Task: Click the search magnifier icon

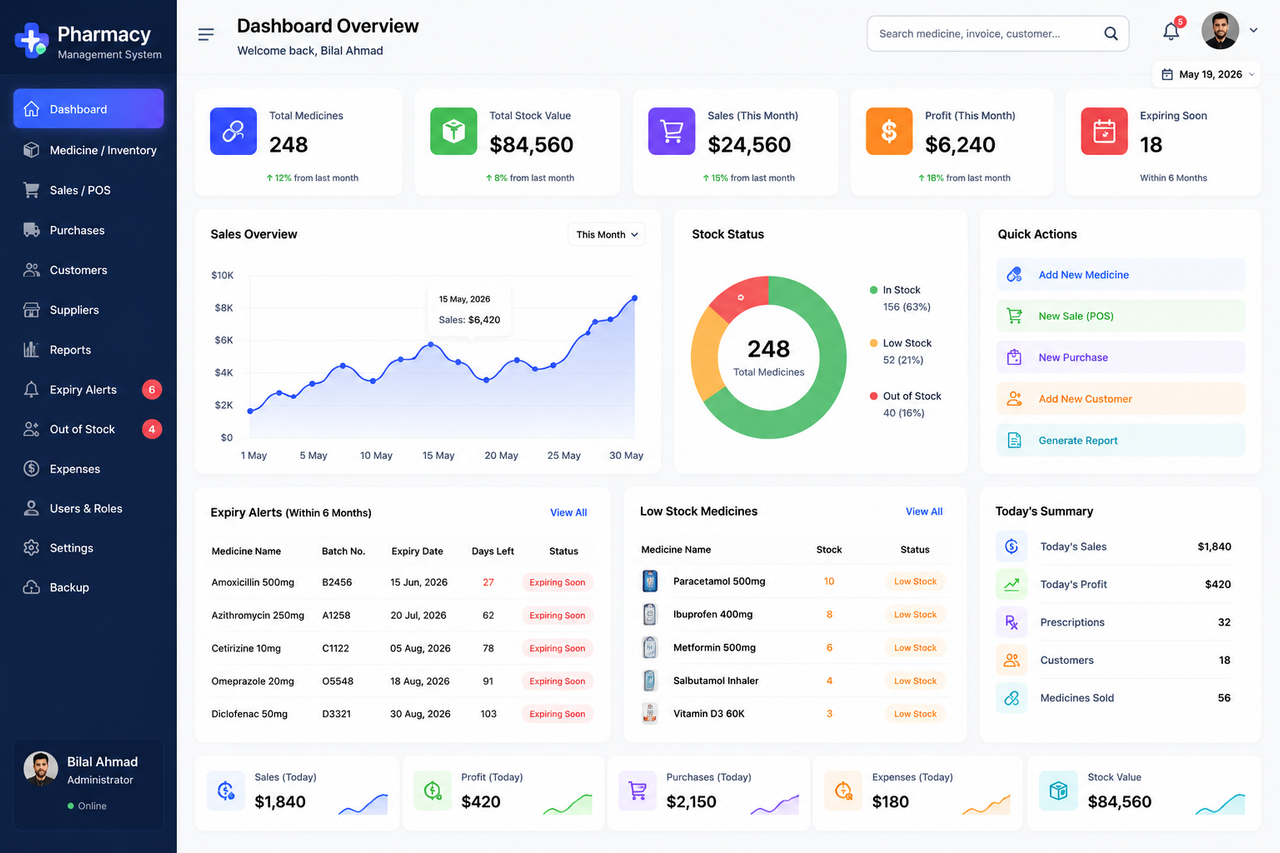Action: [x=1111, y=34]
